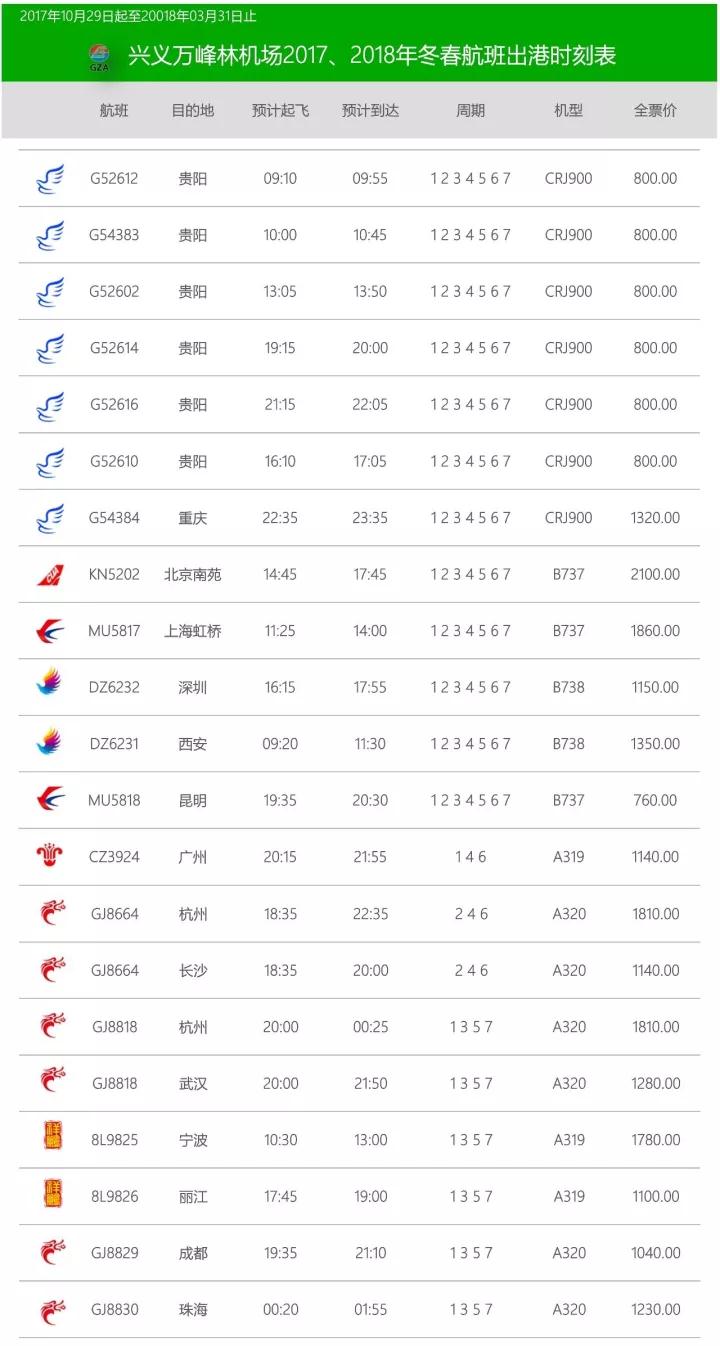The height and width of the screenshot is (1346, 720).
Task: Click destination 上海虹桥 in the table
Action: 193,631
